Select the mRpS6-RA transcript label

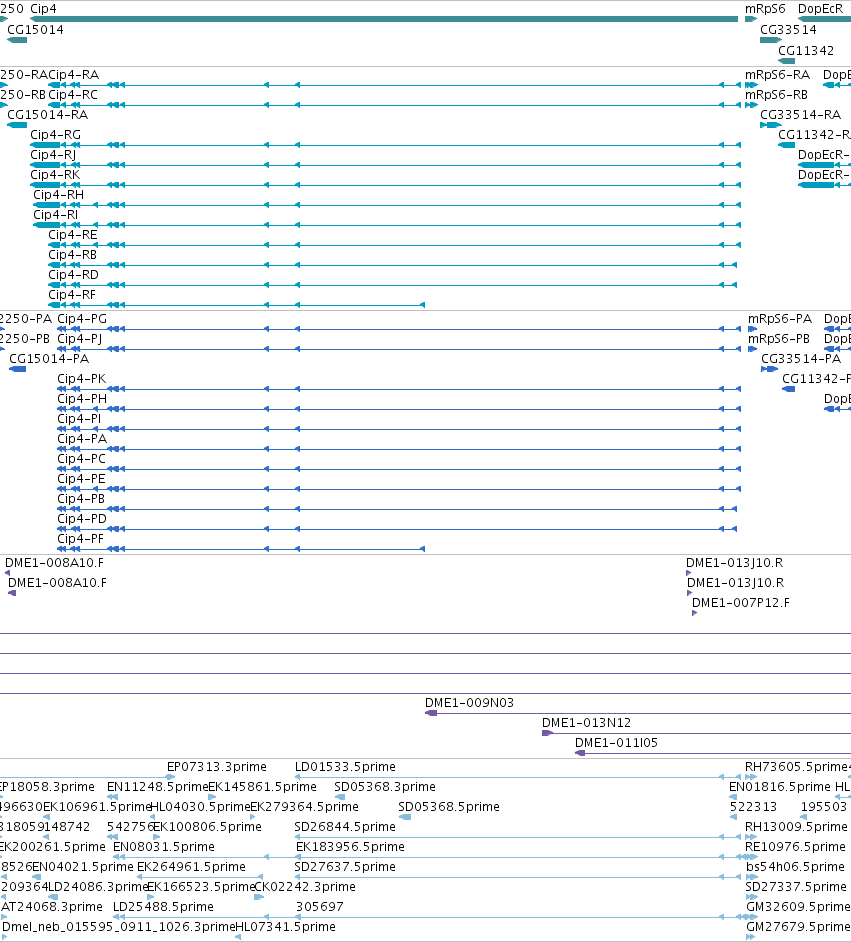pos(777,74)
